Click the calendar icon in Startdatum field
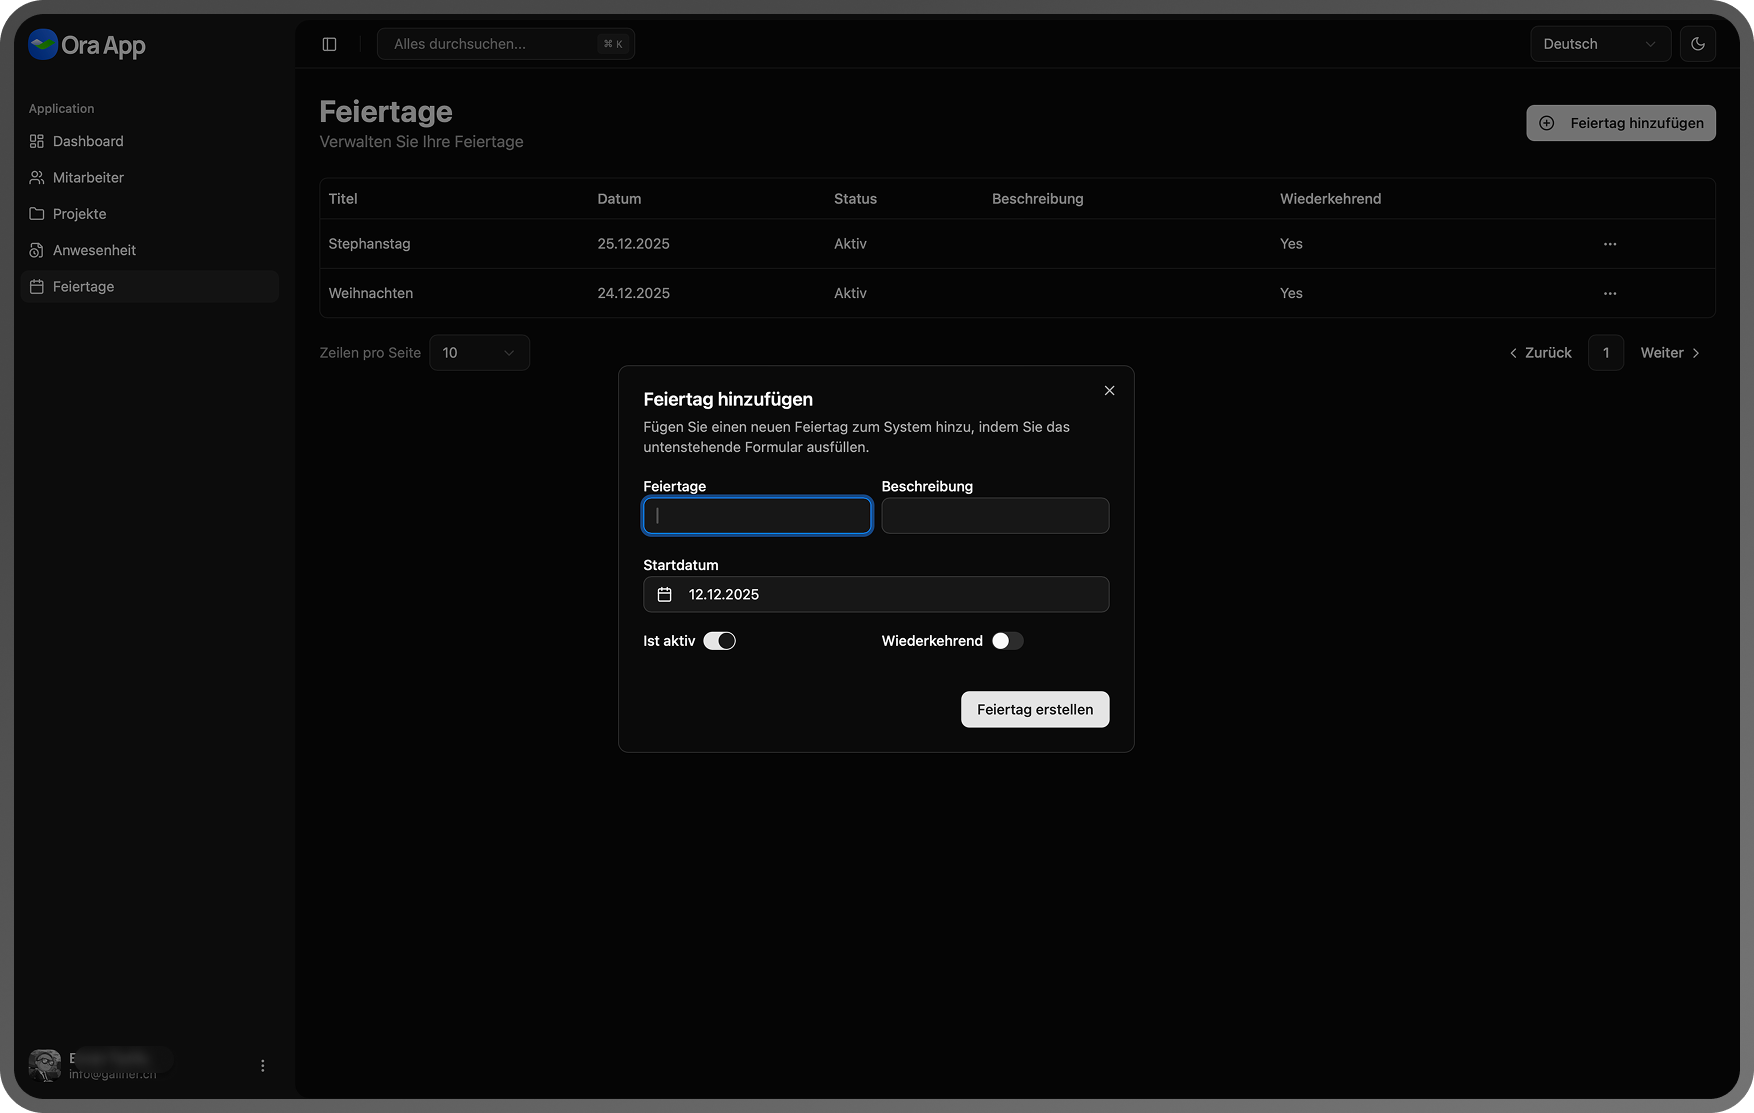1754x1113 pixels. [x=664, y=595]
